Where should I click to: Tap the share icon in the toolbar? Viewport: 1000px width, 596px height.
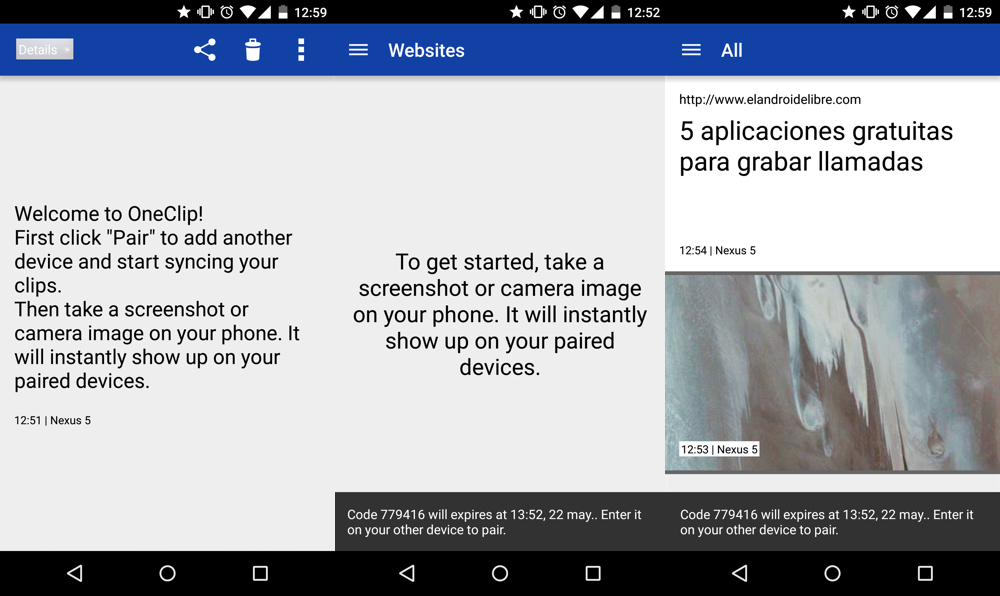coord(205,50)
